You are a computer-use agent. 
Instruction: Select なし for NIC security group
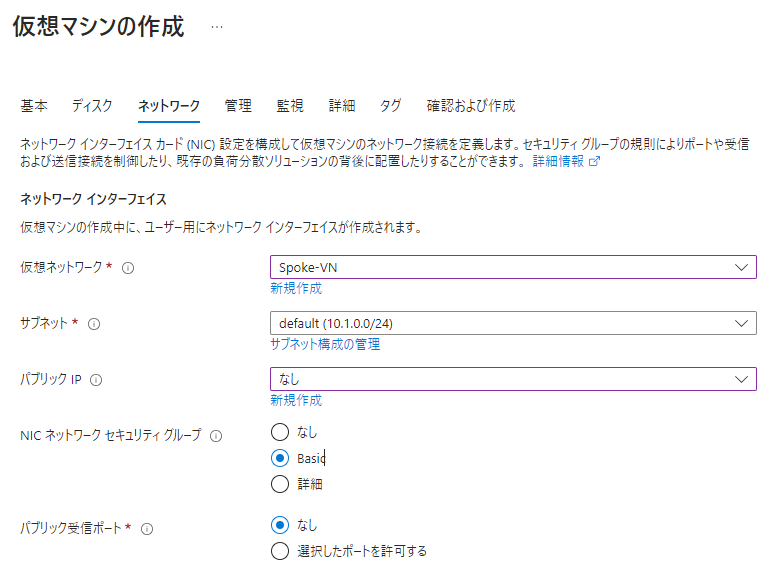pyautogui.click(x=280, y=433)
